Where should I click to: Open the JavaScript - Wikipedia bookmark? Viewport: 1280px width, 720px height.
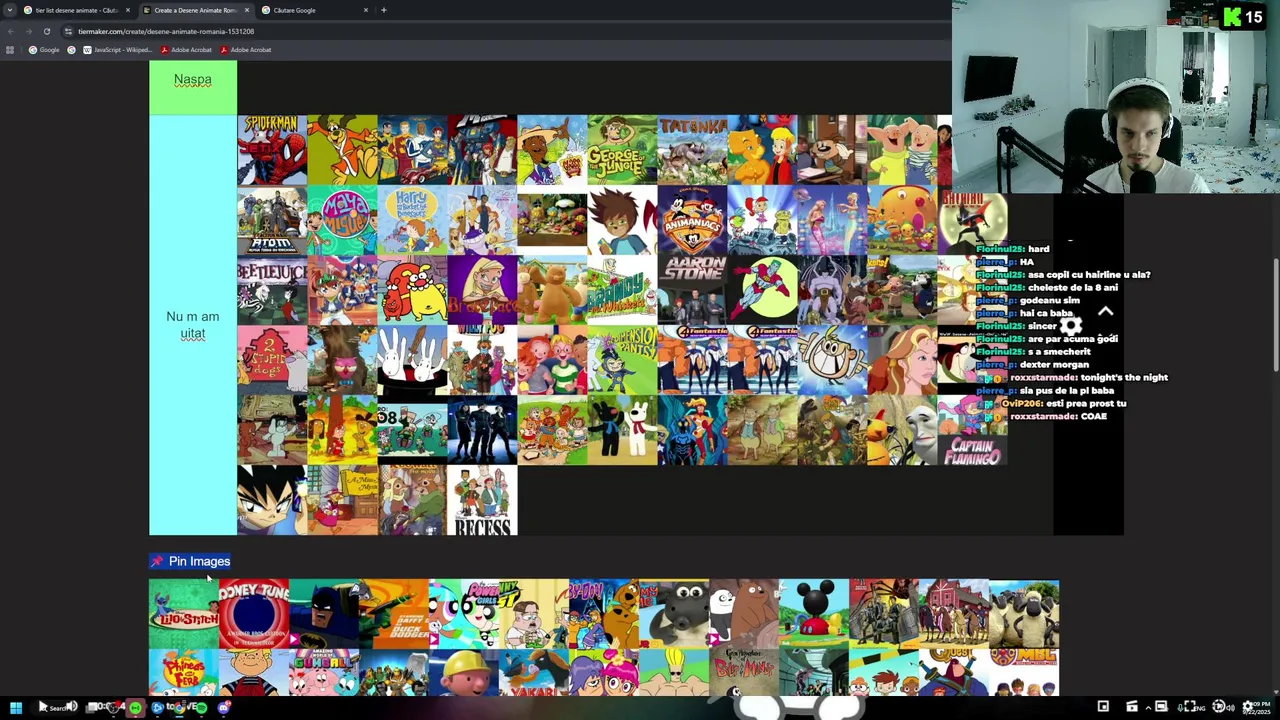tap(116, 50)
